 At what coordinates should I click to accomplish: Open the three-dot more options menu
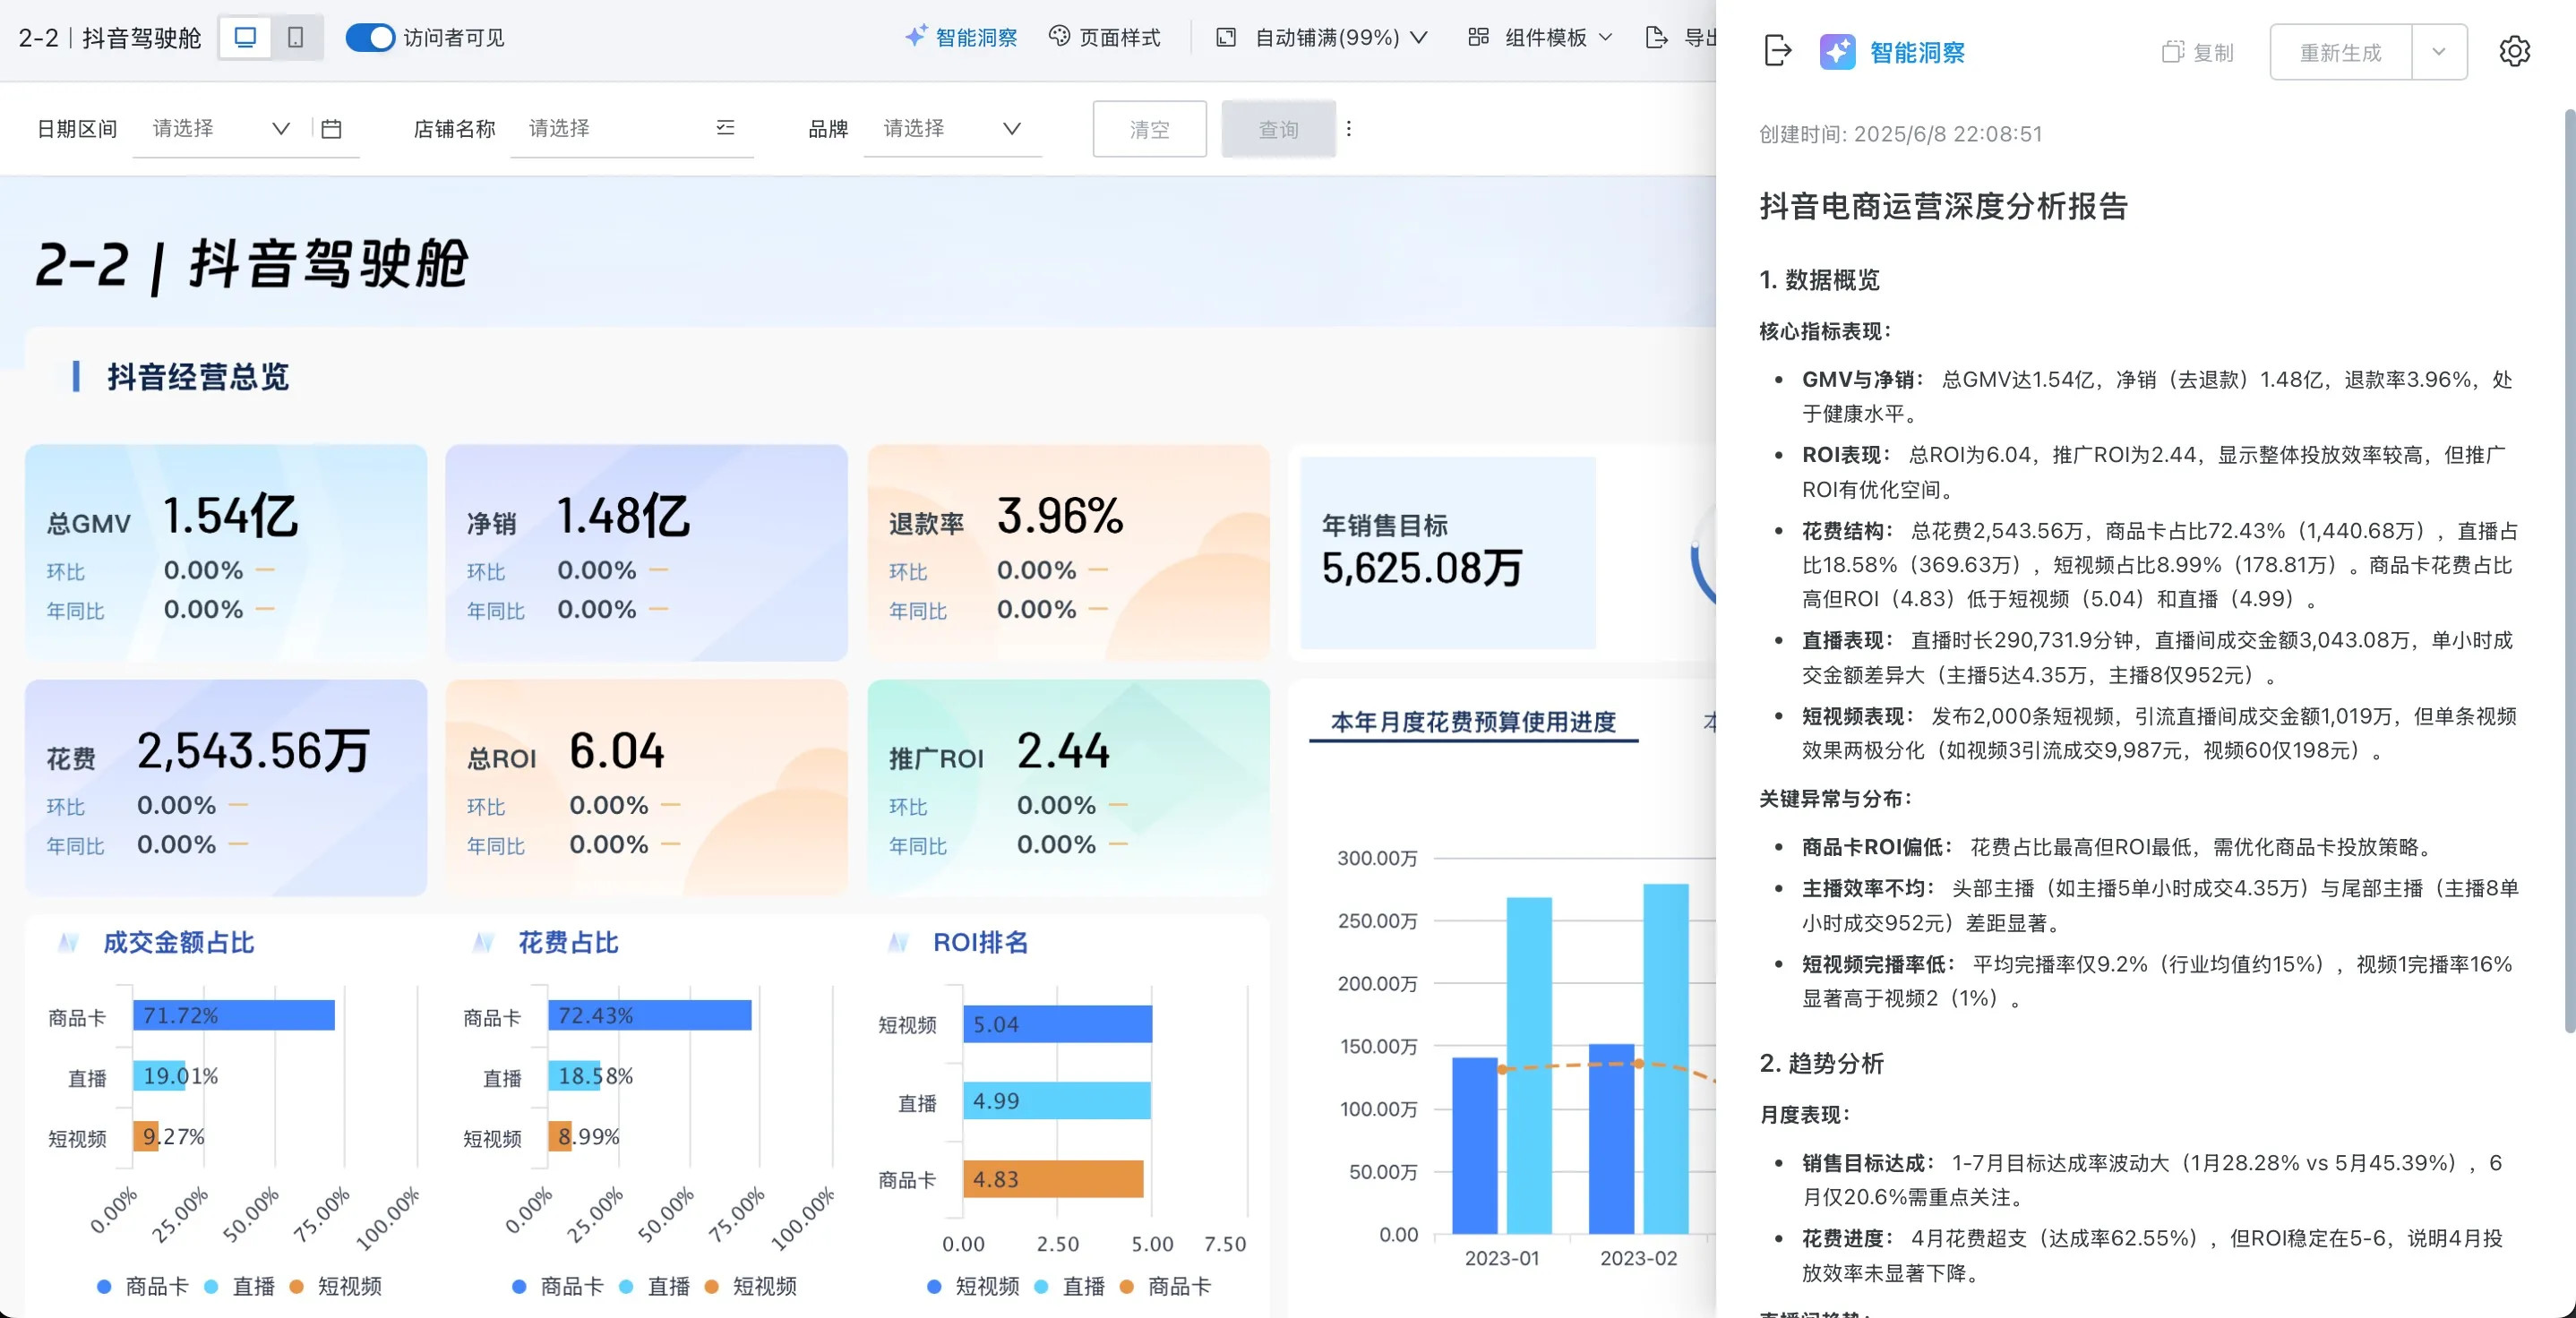pyautogui.click(x=1349, y=129)
